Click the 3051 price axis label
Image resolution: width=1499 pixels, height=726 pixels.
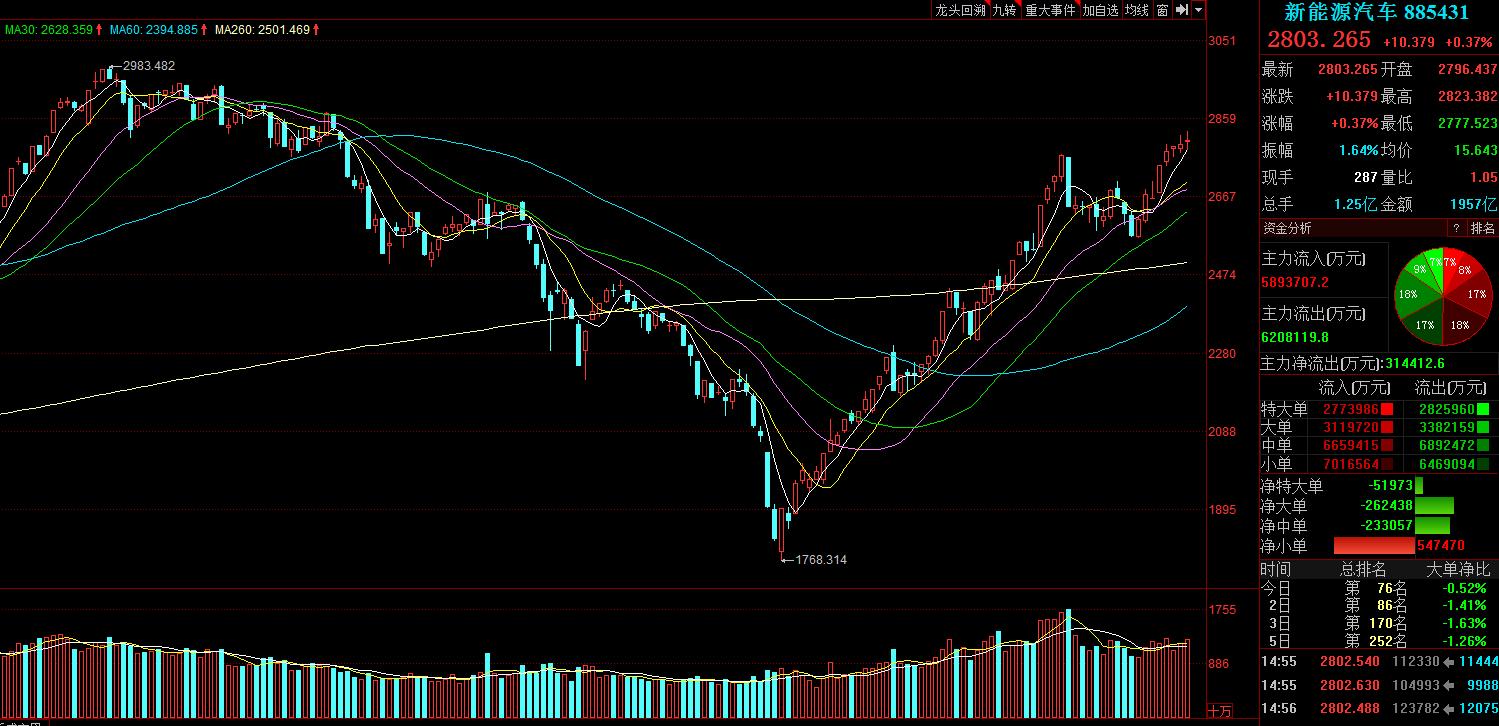point(1223,41)
